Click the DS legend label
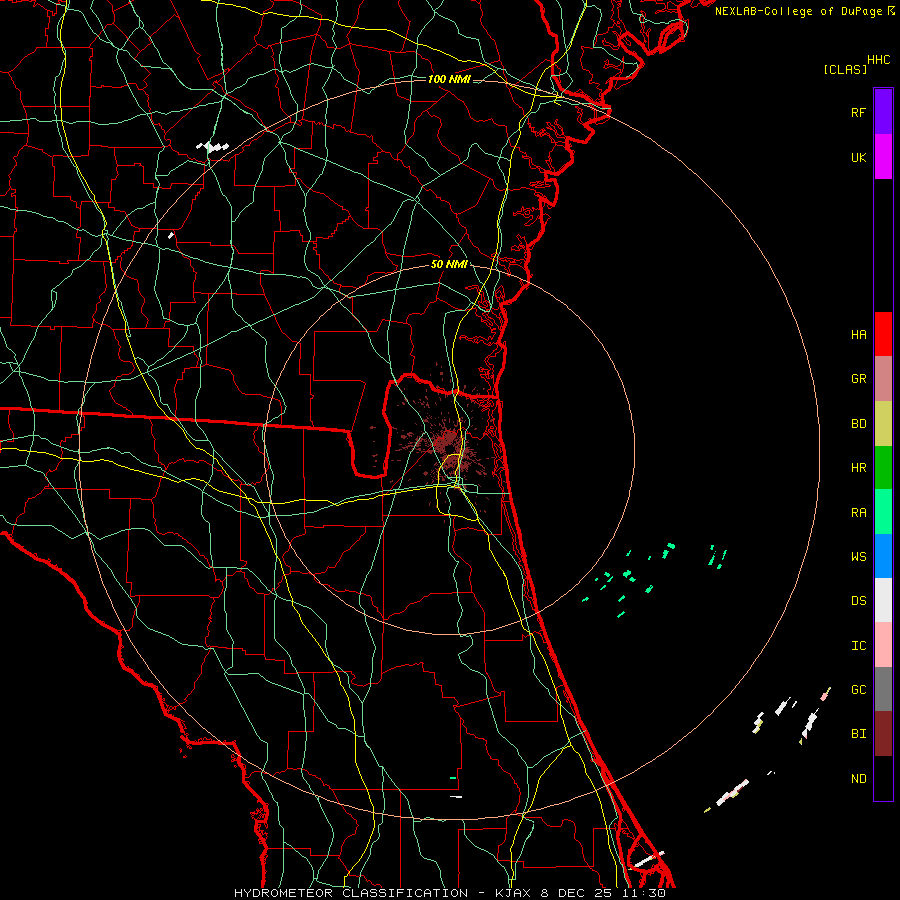Viewport: 900px width, 900px height. coord(858,601)
